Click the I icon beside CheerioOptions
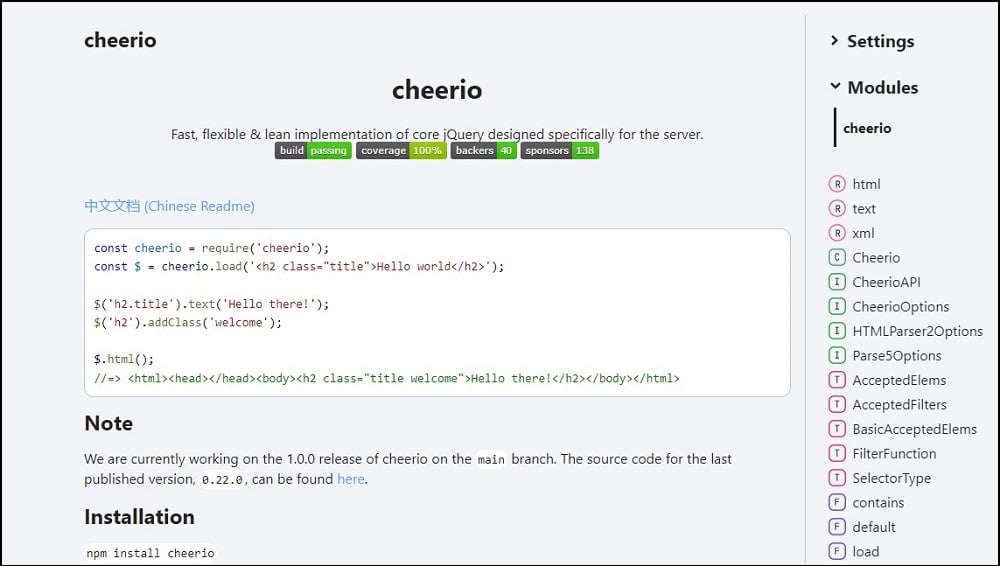Viewport: 1000px width, 566px height. 836,307
